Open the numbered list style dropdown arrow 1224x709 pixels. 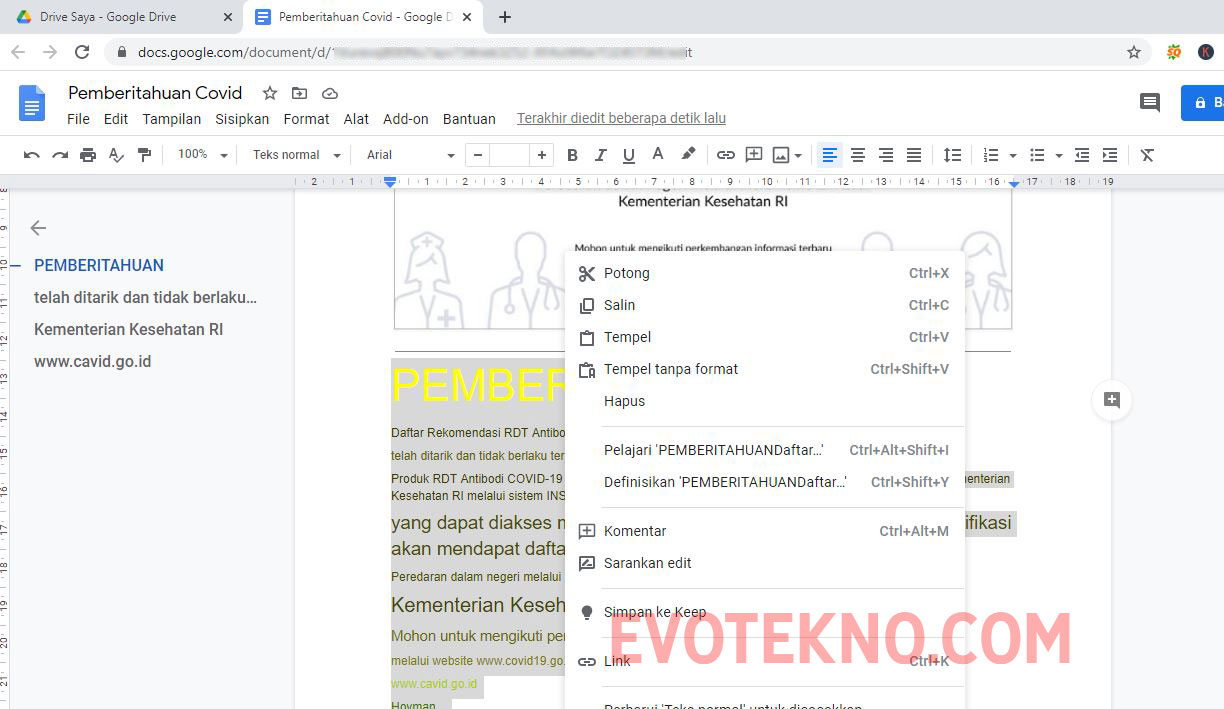(1013, 155)
